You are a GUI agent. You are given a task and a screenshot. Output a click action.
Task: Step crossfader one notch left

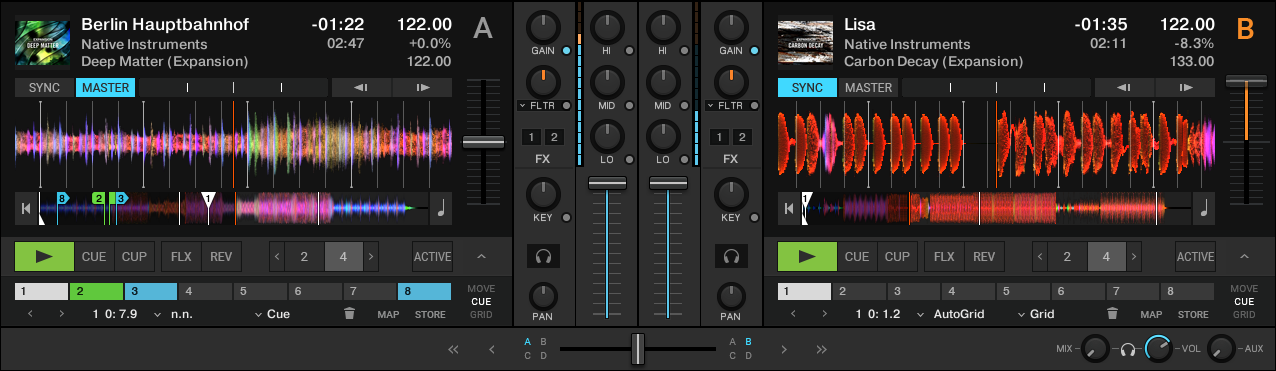point(491,349)
